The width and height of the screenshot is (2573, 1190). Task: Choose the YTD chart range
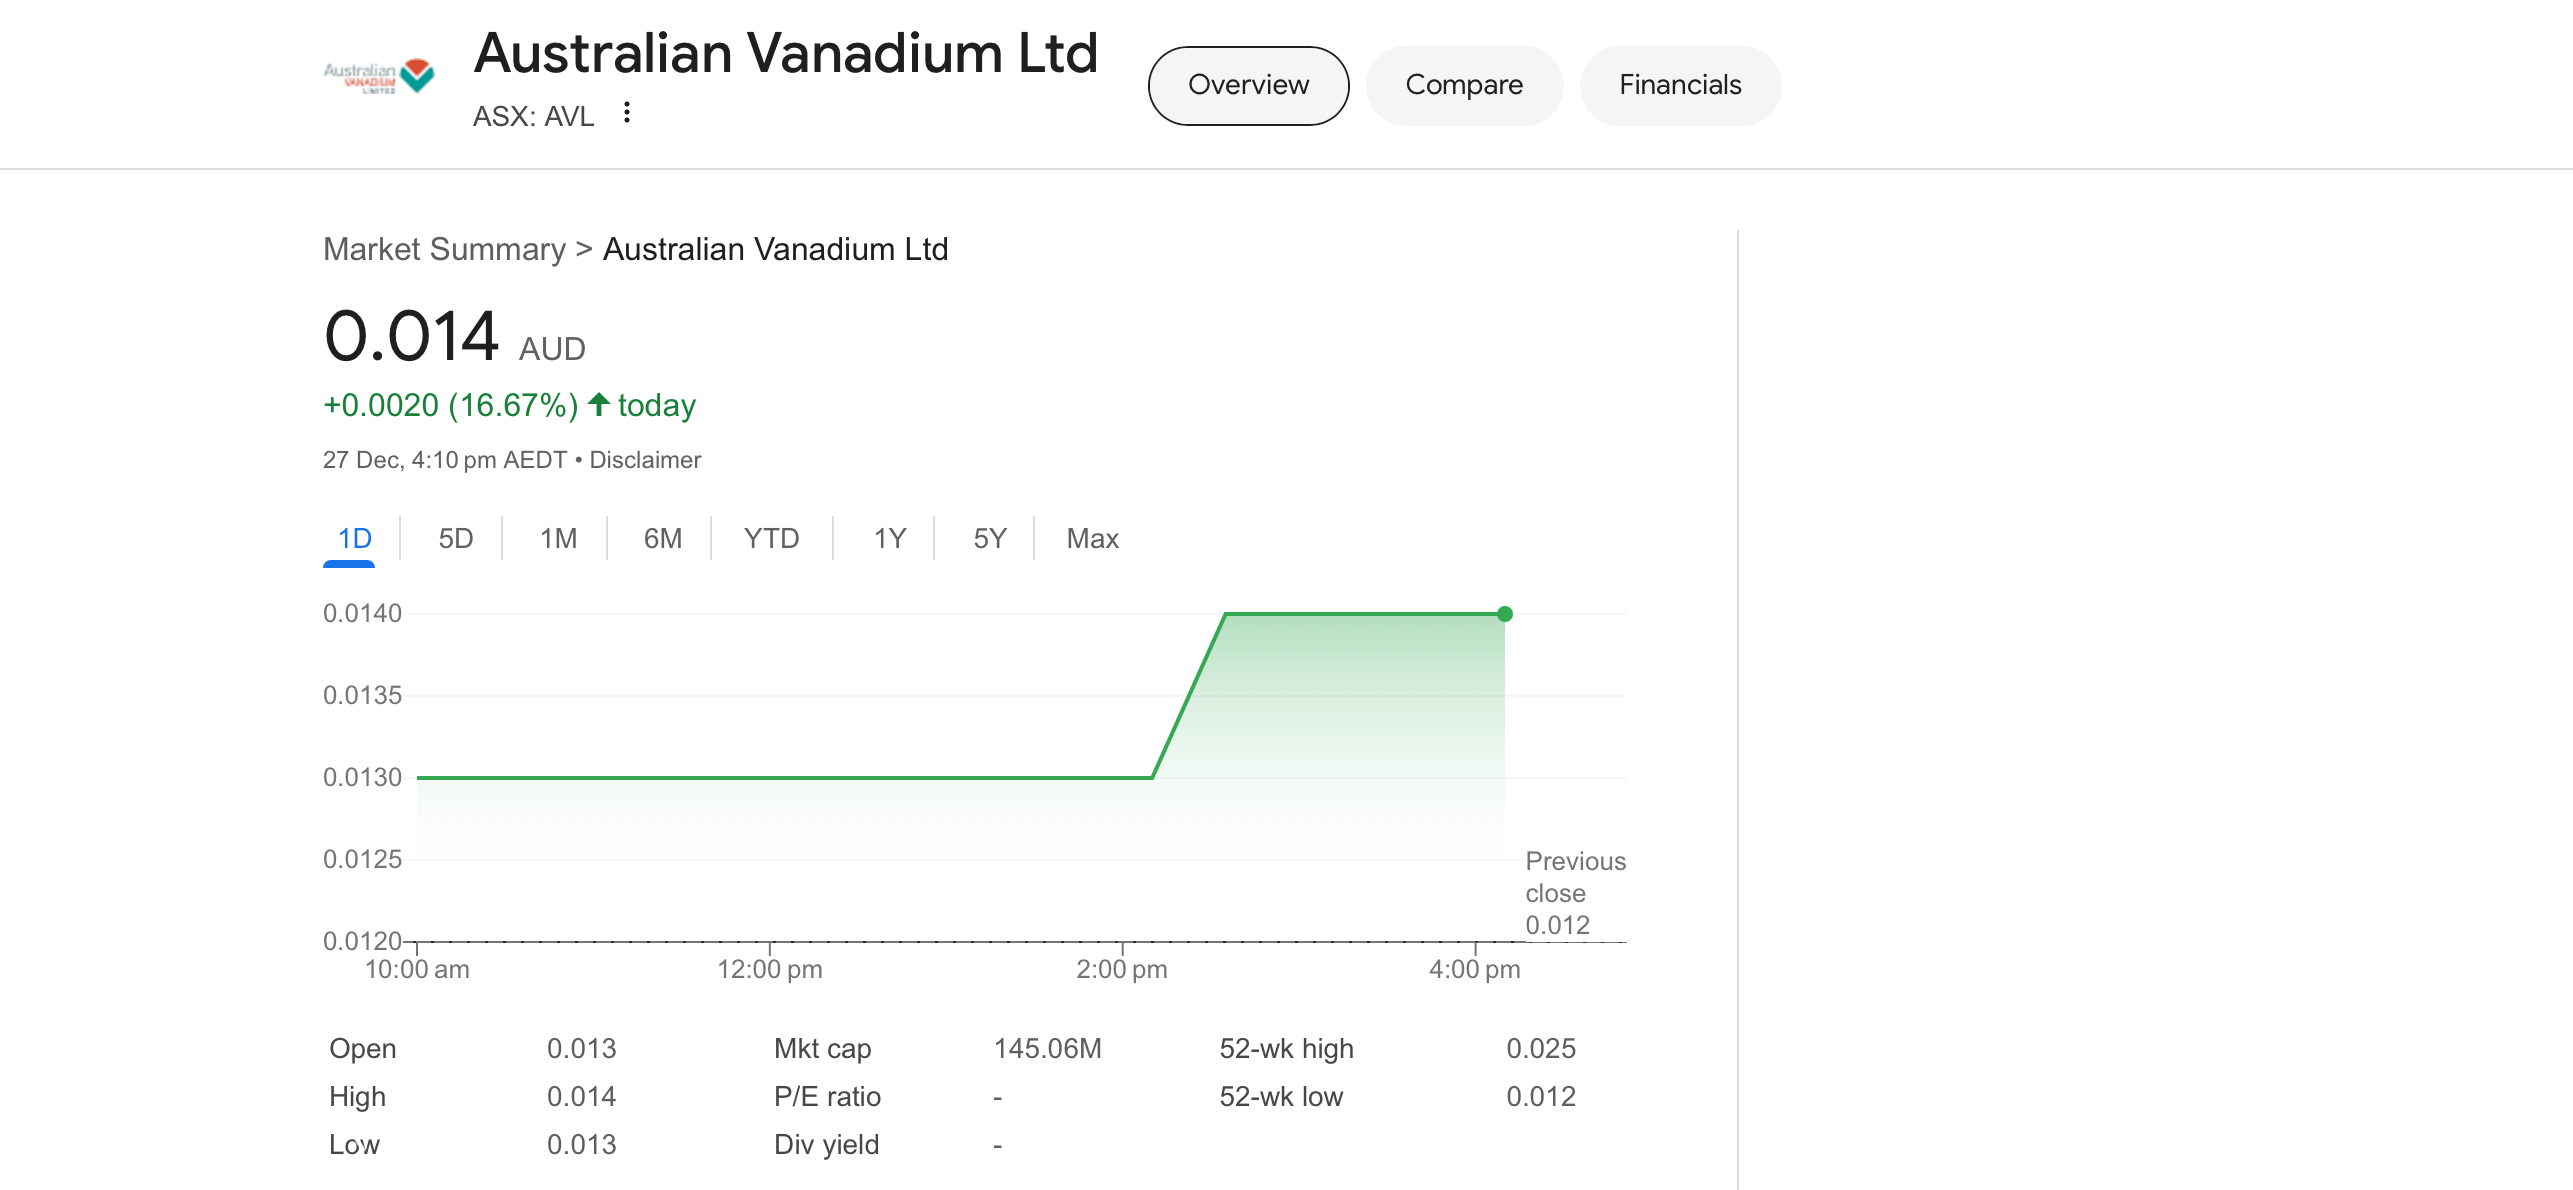771,539
